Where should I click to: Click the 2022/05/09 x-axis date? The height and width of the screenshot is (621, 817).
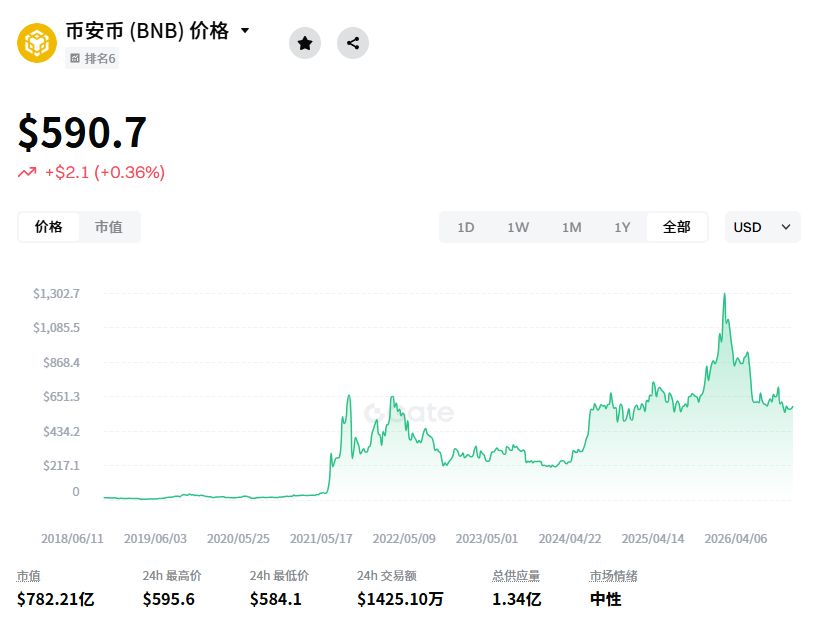pos(404,539)
